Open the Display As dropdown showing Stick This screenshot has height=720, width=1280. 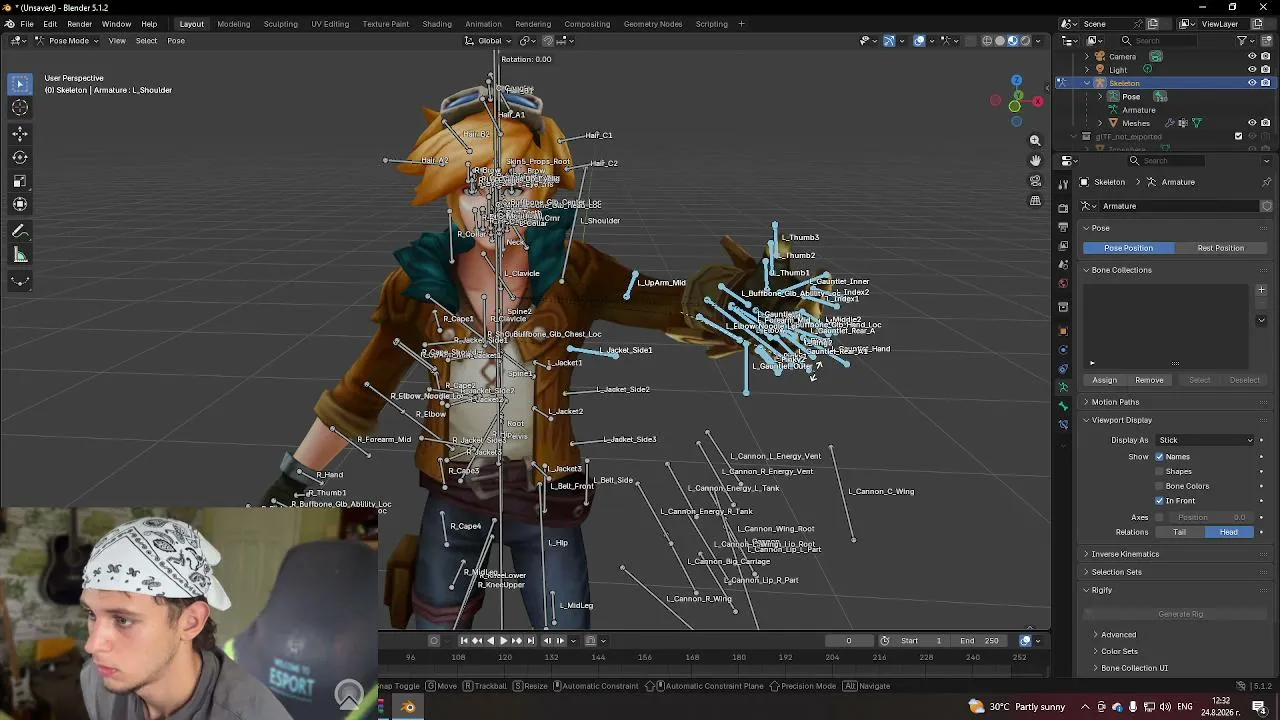1205,440
